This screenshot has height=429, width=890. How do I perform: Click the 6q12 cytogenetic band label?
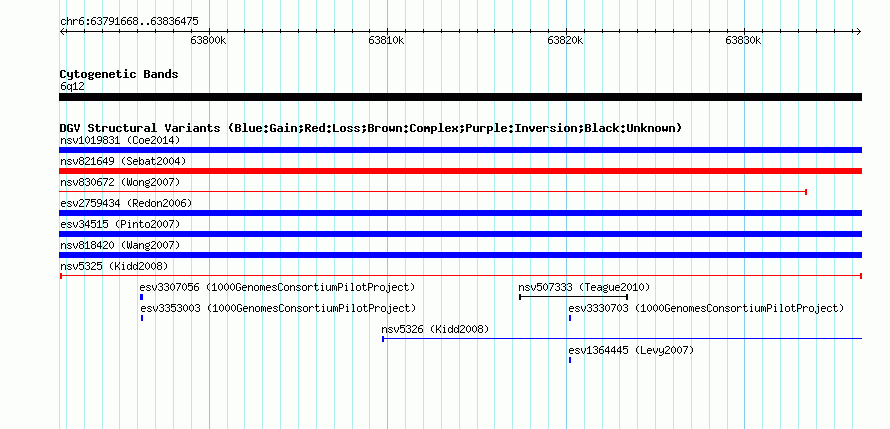[x=72, y=87]
